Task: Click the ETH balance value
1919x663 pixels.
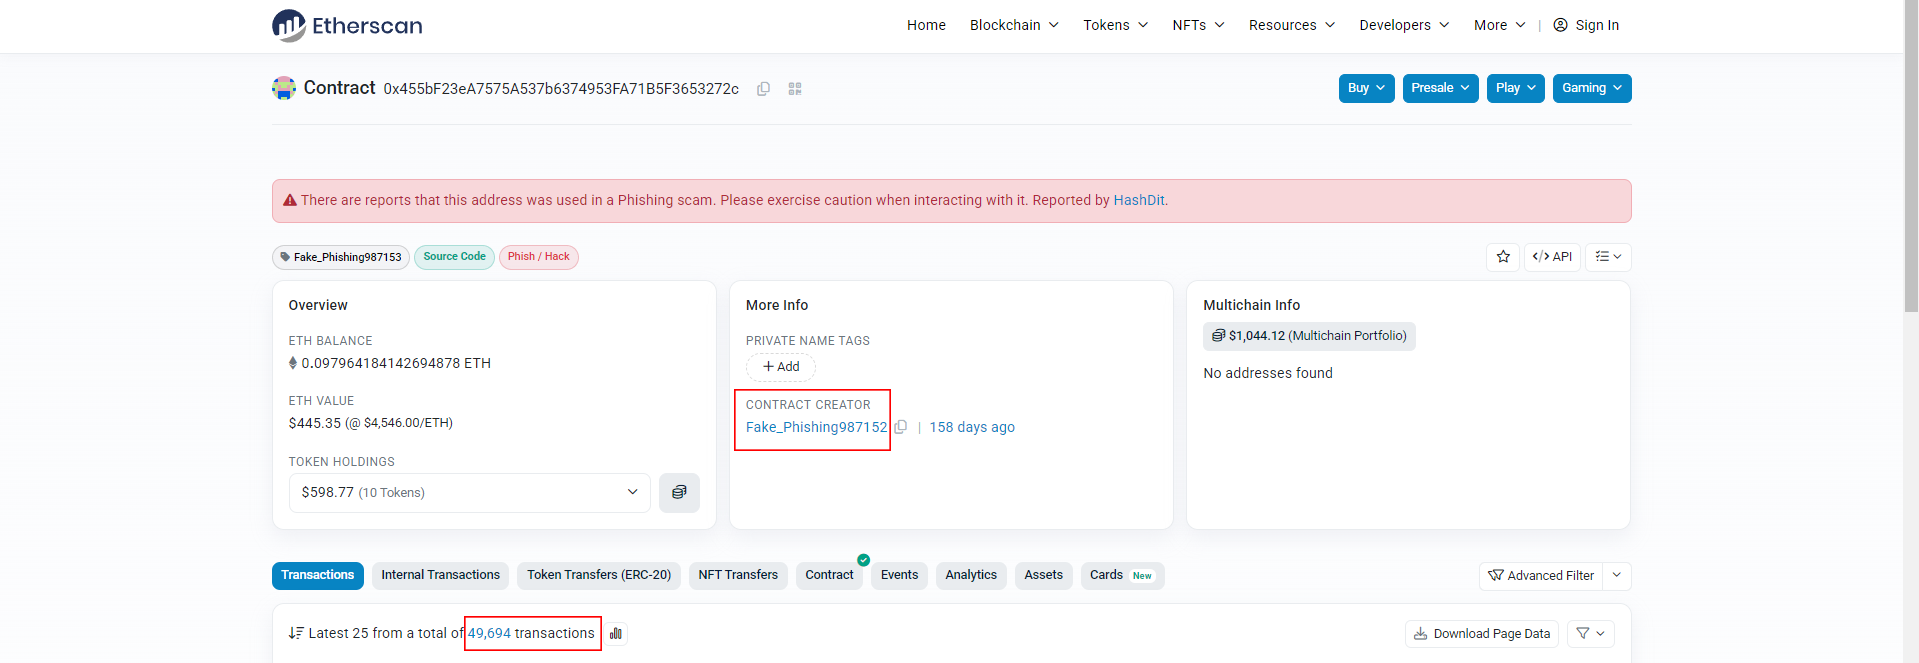Action: point(395,363)
